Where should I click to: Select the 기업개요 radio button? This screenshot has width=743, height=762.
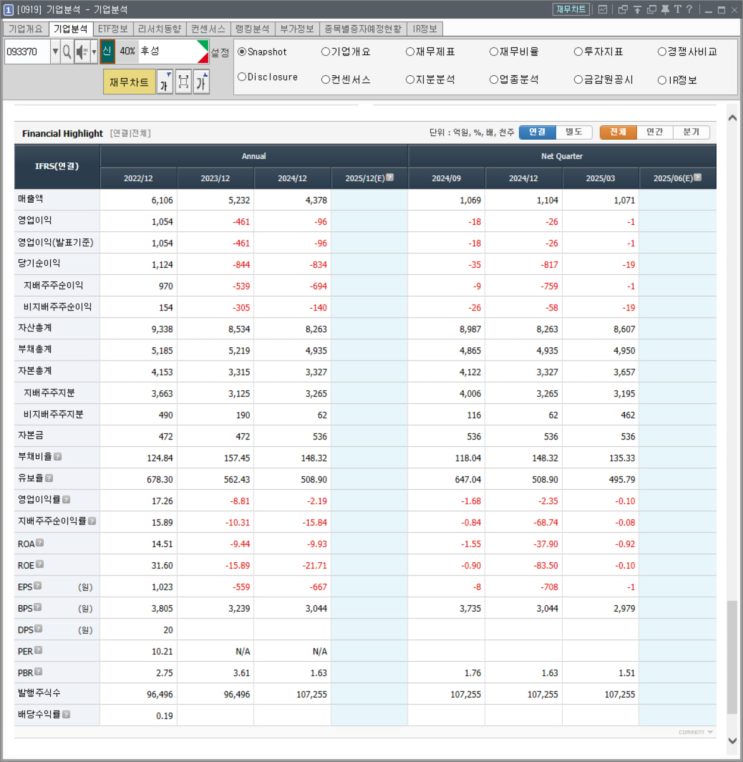tap(326, 52)
